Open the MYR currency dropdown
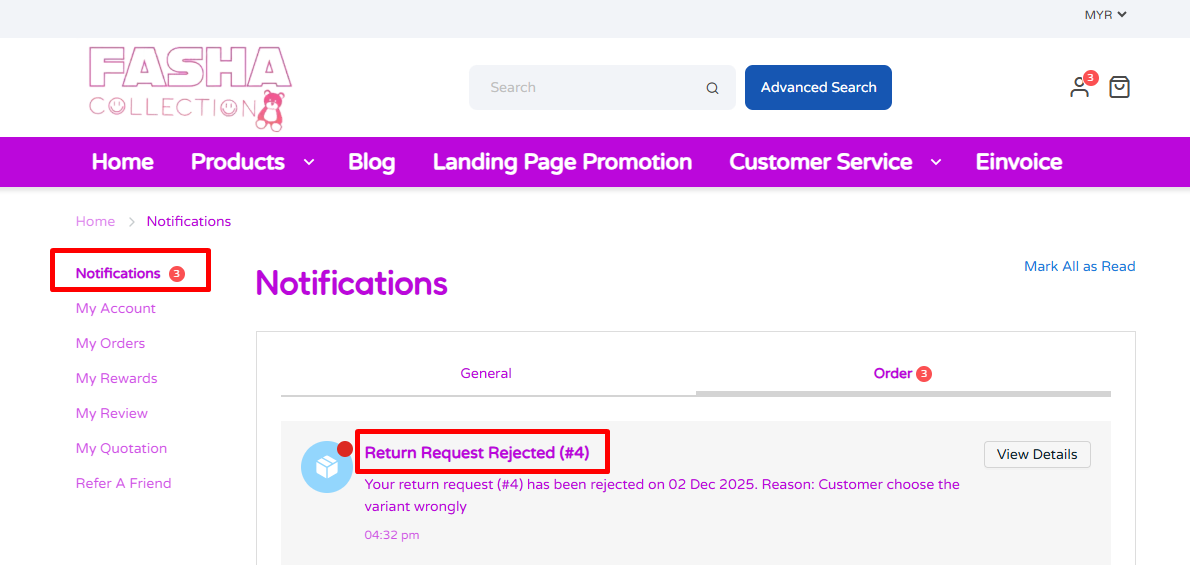This screenshot has height=565, width=1190. click(1105, 15)
